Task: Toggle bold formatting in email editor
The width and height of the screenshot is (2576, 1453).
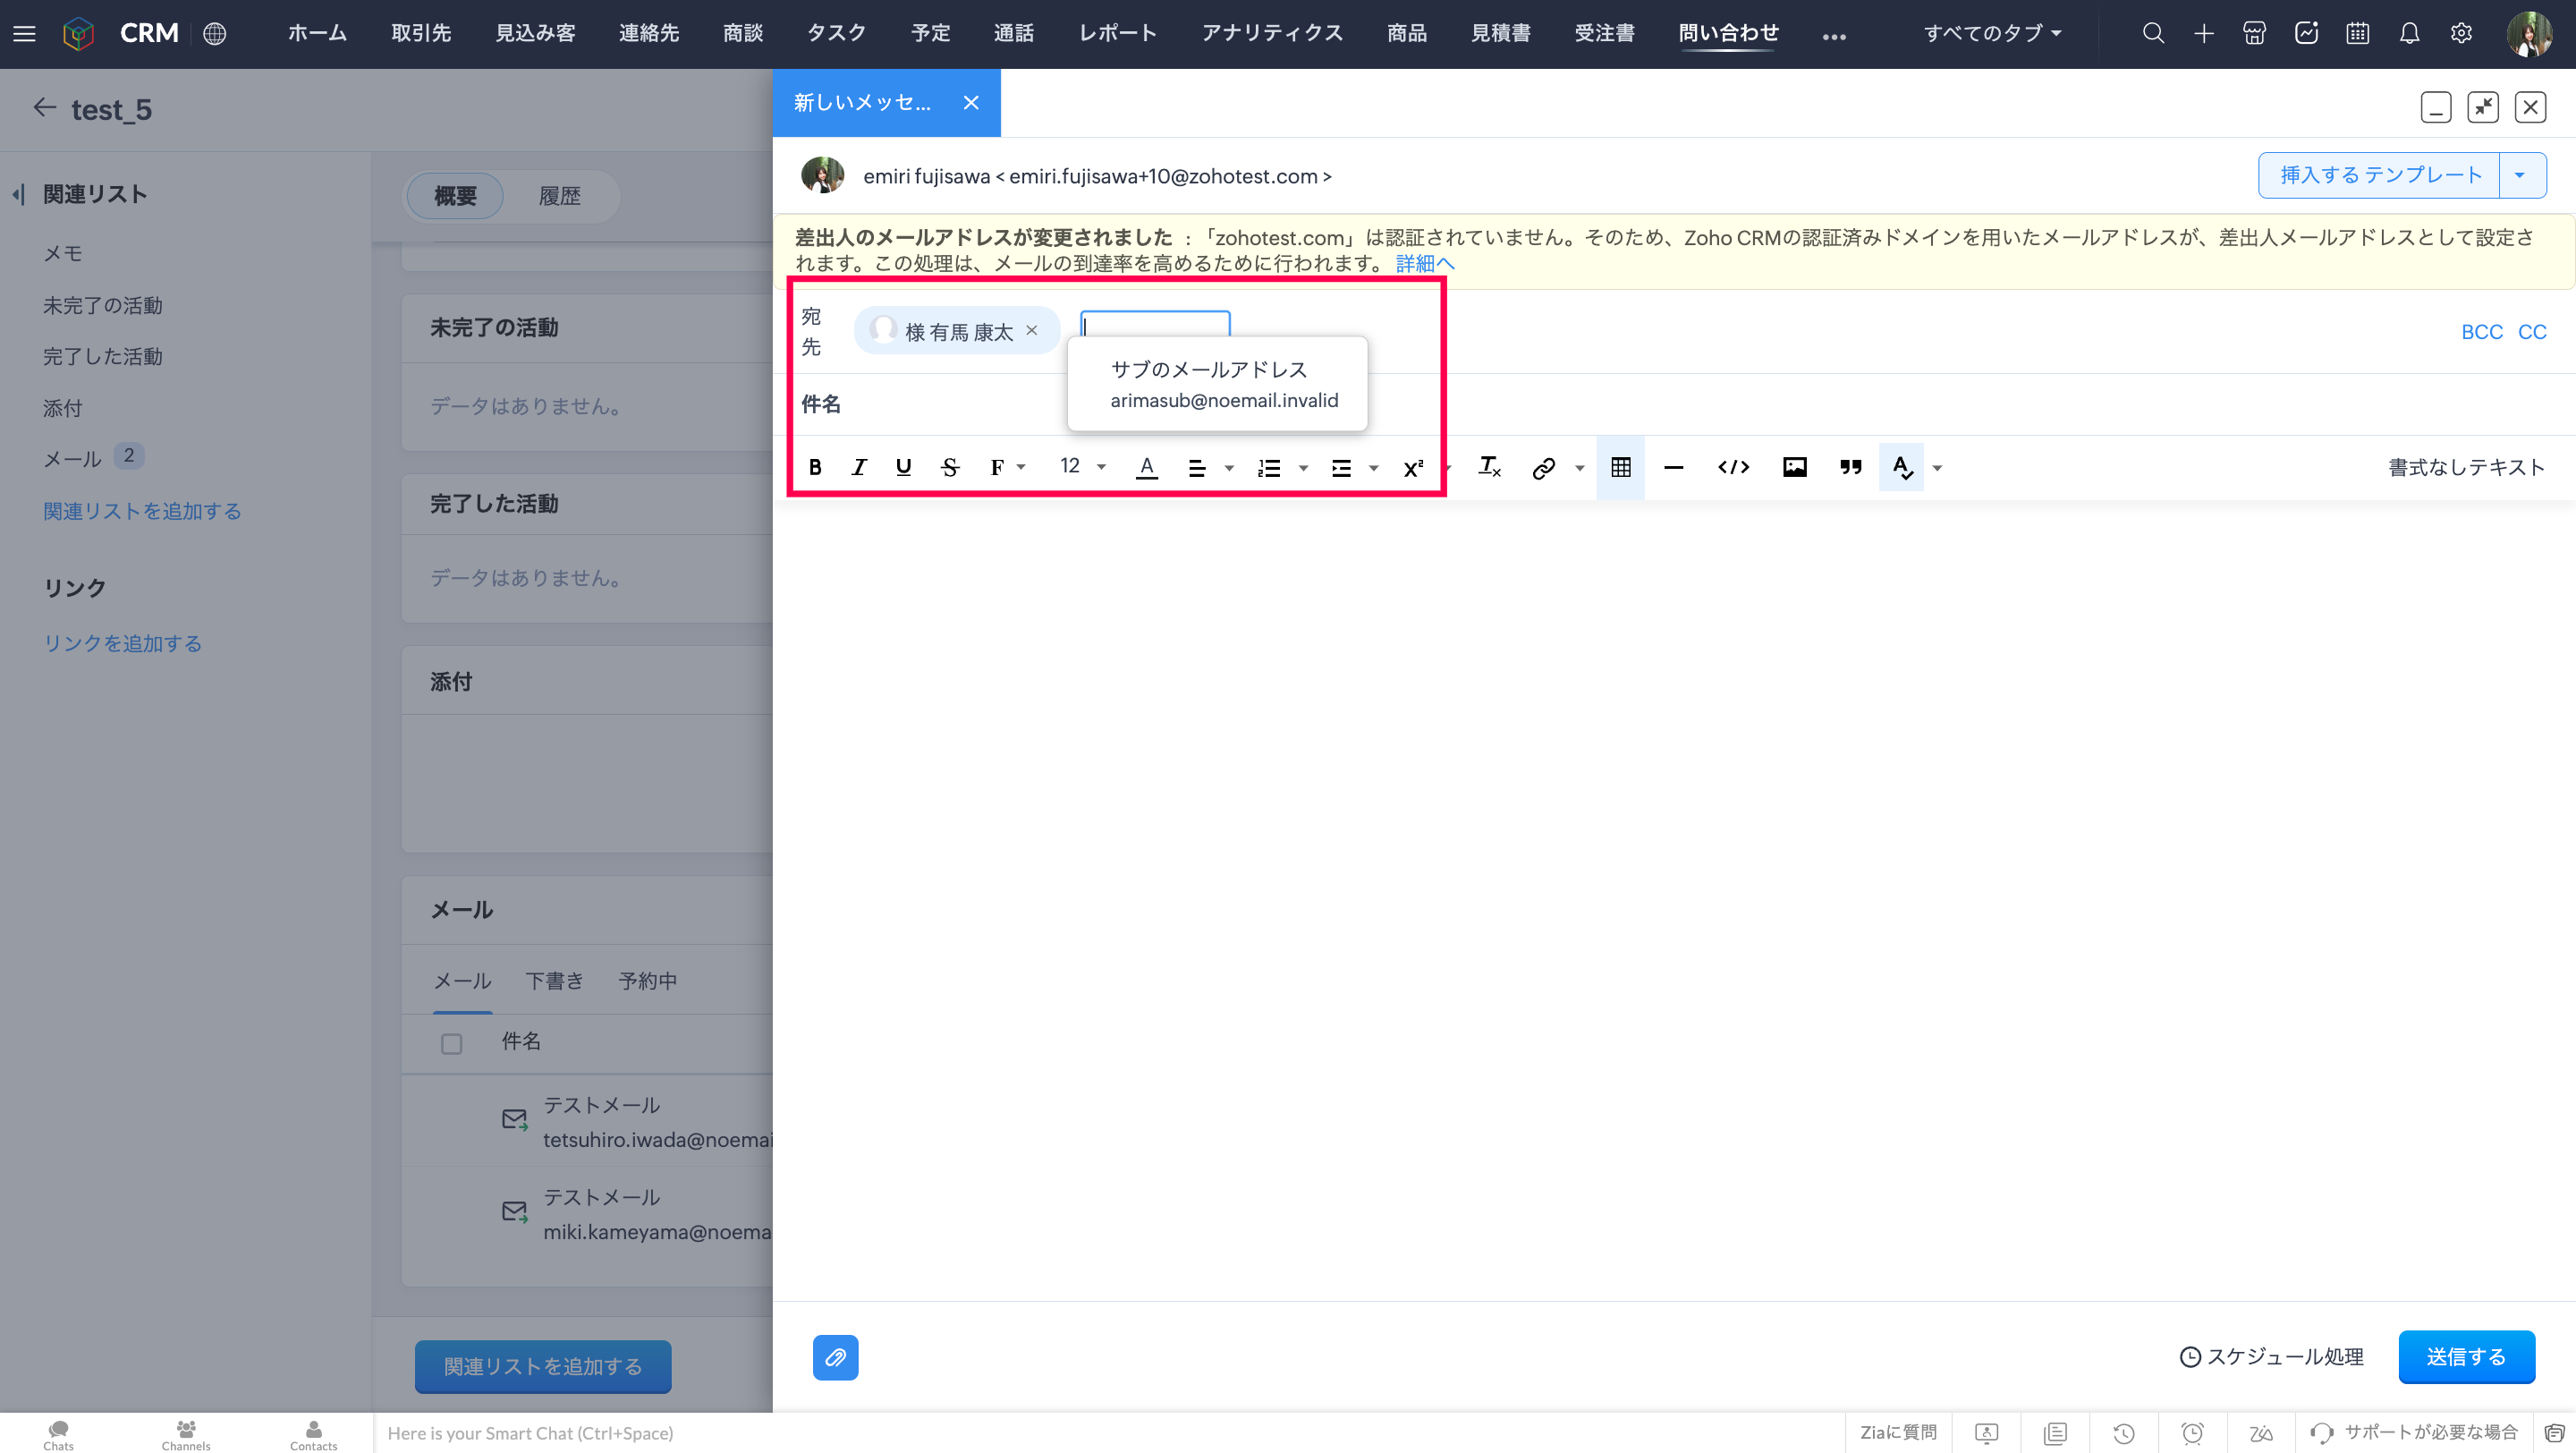Action: [x=815, y=467]
